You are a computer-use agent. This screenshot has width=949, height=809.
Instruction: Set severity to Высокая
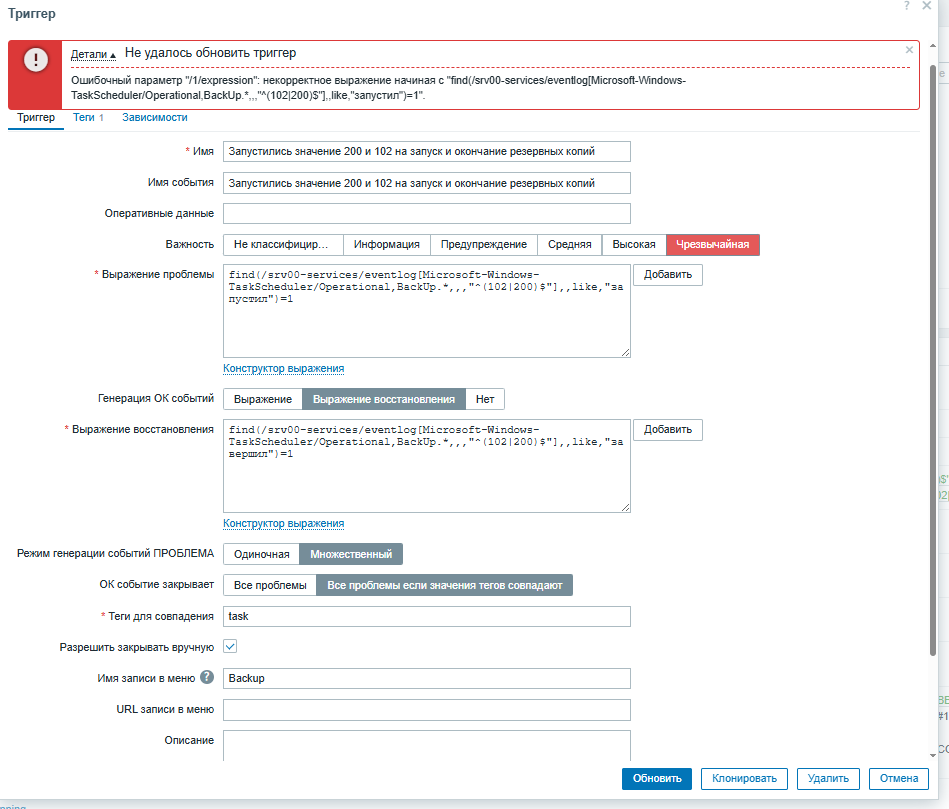pyautogui.click(x=634, y=244)
